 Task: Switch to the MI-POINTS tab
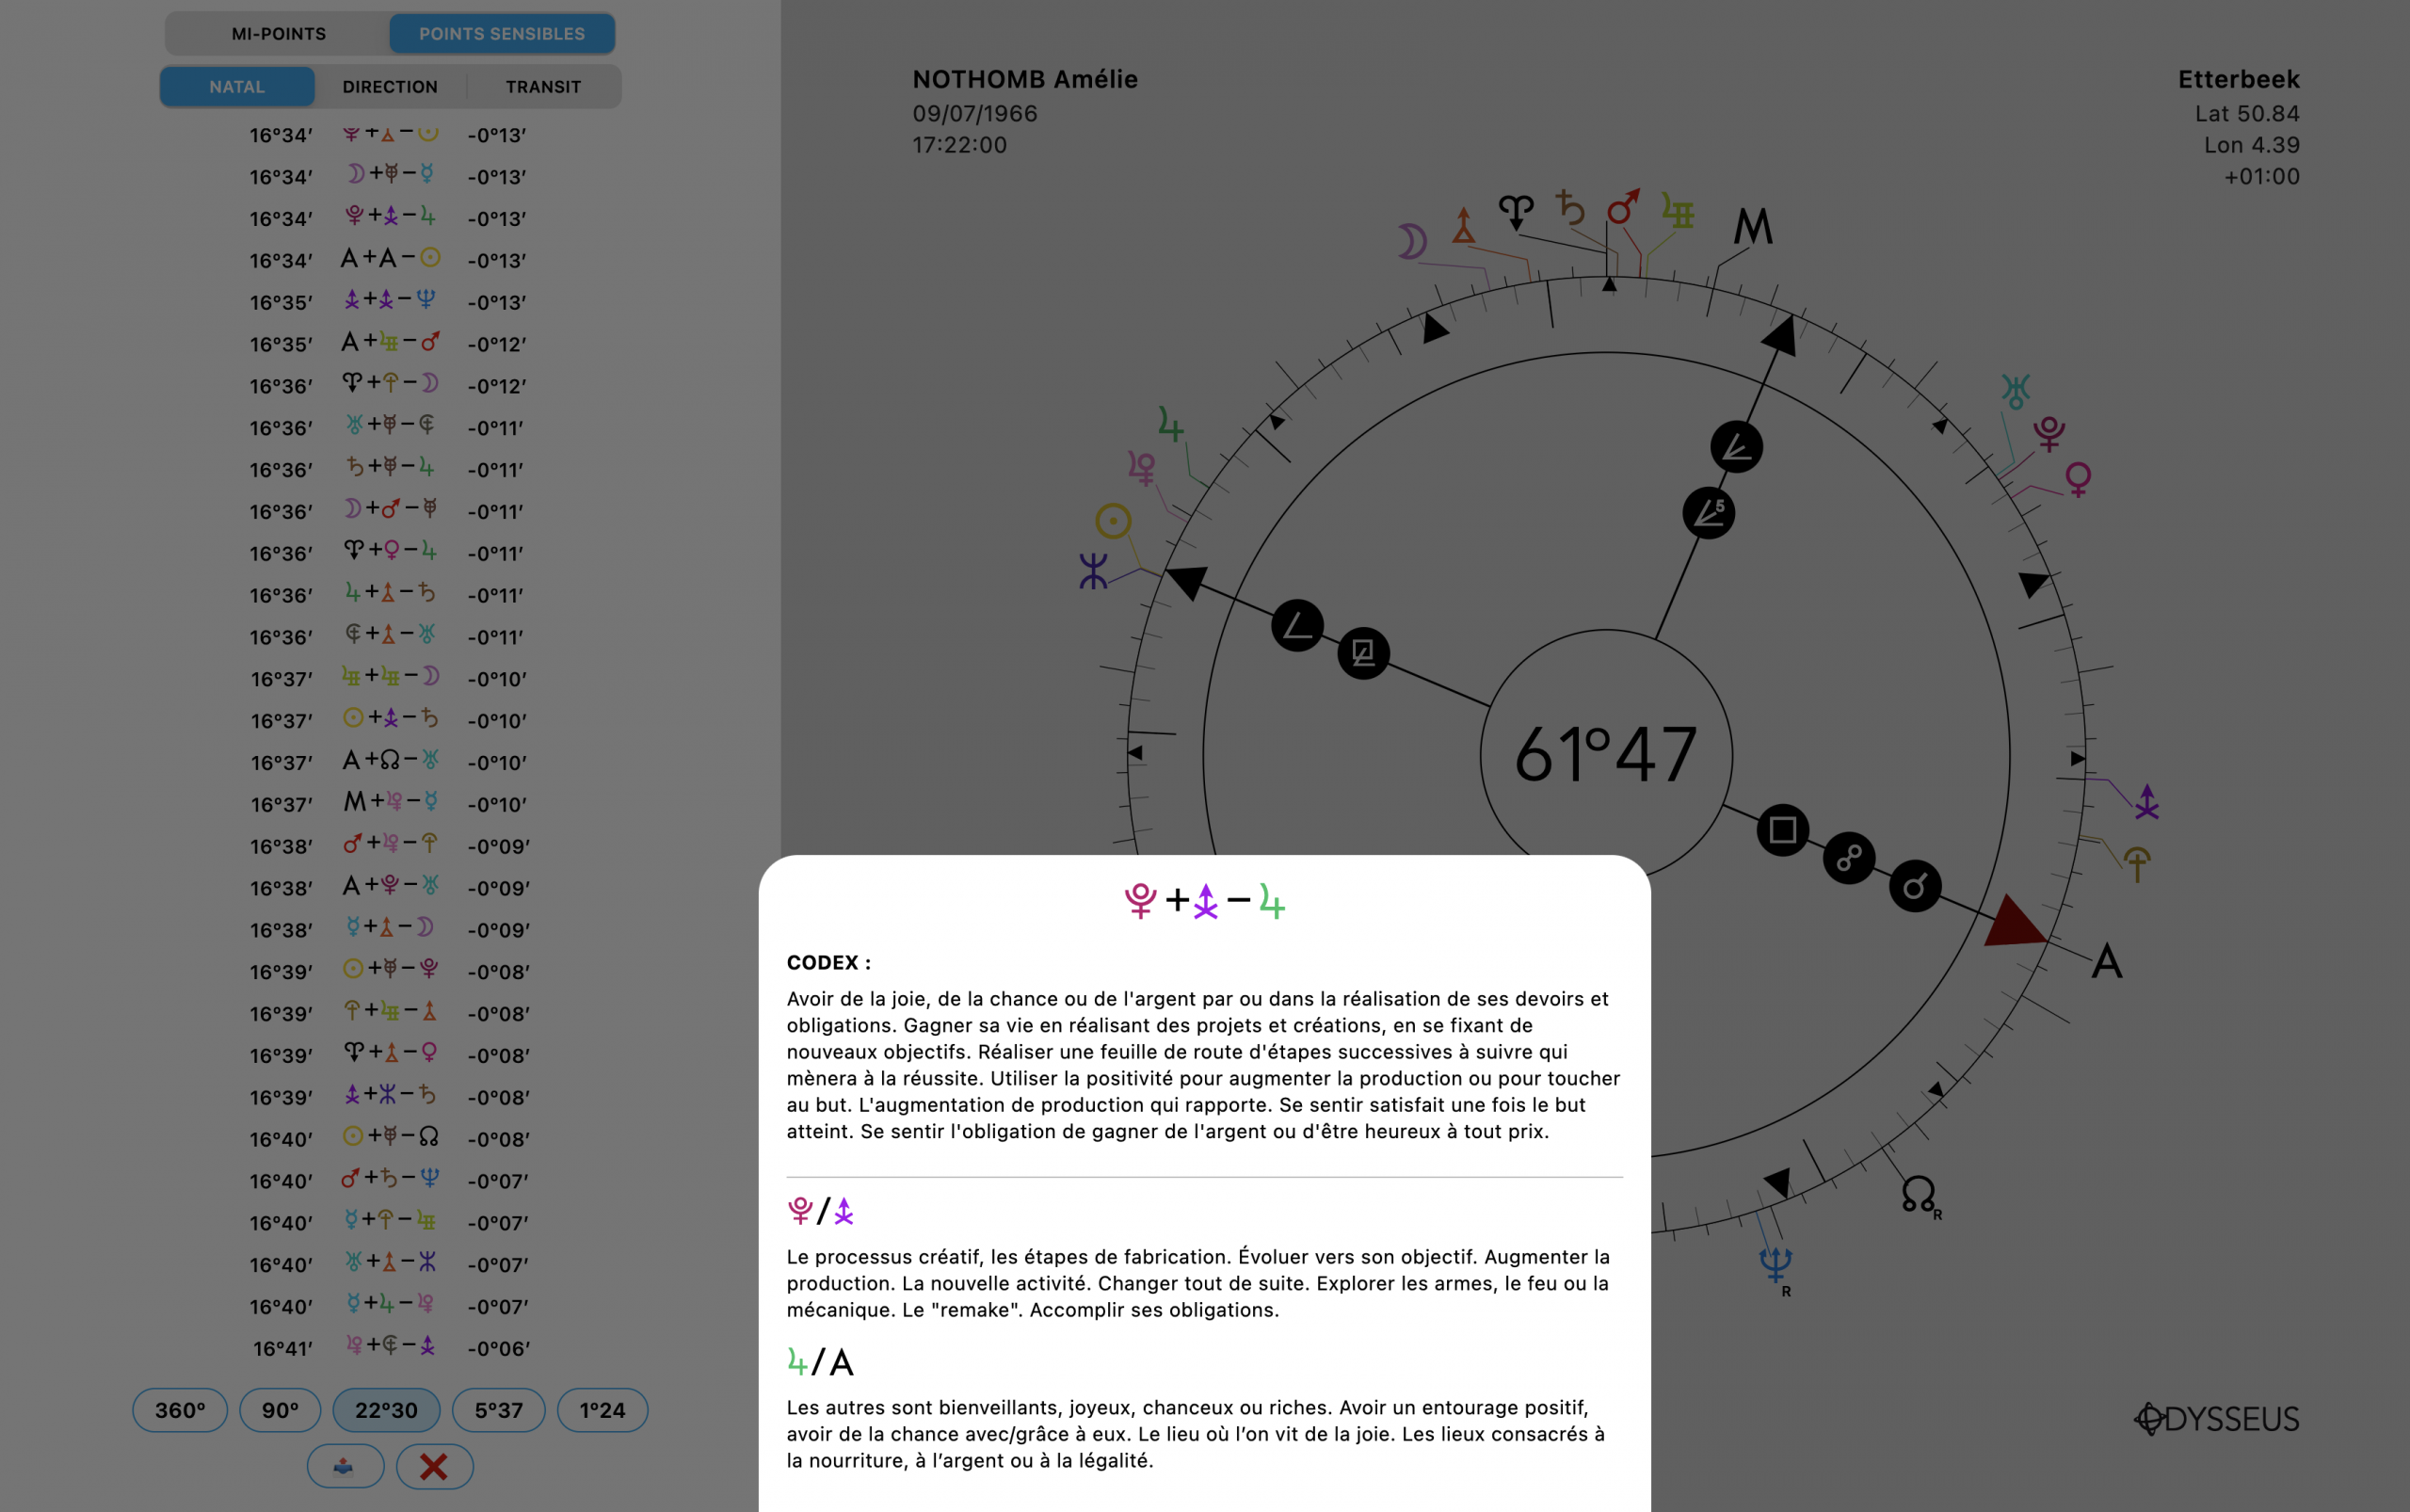tap(278, 34)
